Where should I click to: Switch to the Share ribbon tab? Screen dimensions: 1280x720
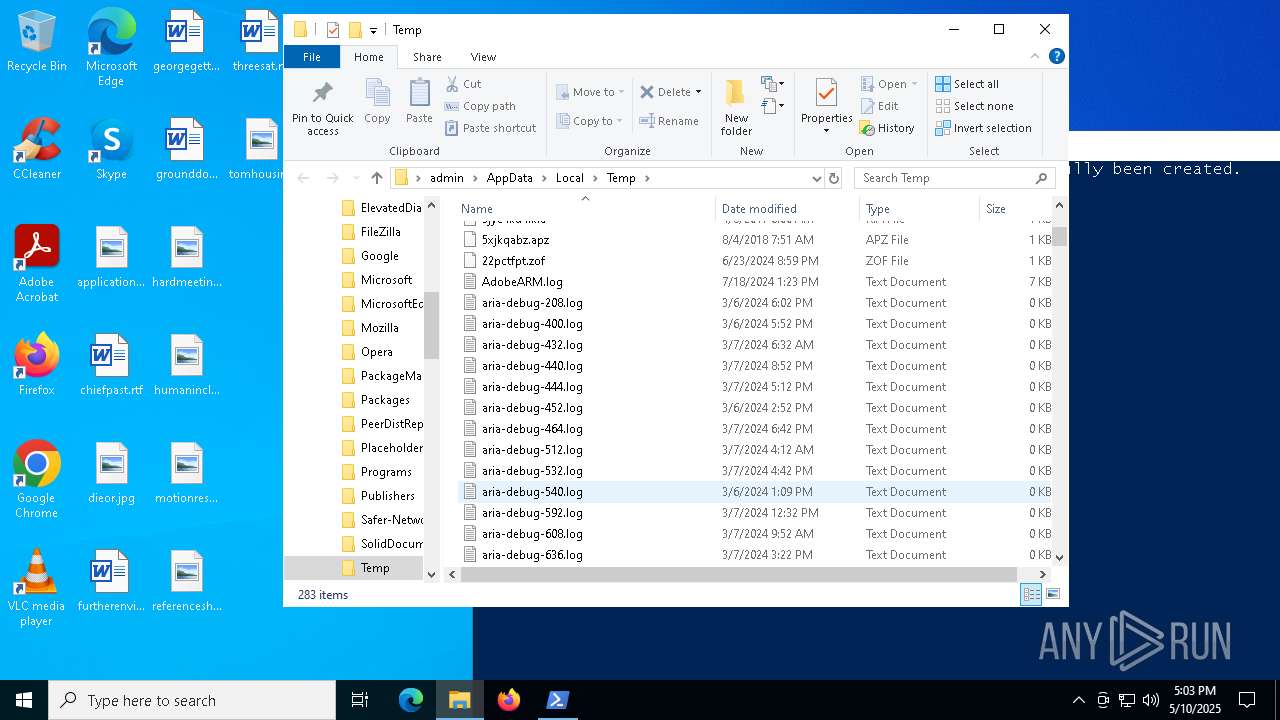pyautogui.click(x=427, y=57)
